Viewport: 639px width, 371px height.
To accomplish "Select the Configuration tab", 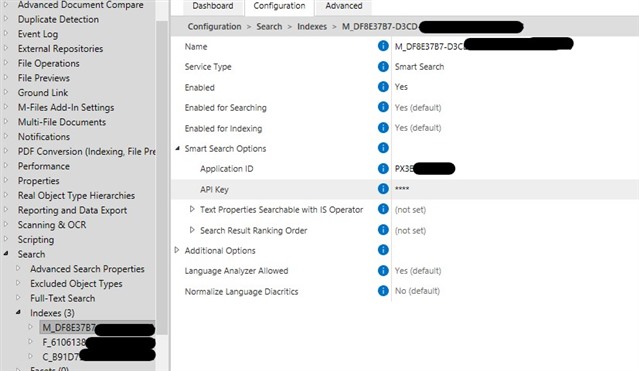I will [279, 6].
